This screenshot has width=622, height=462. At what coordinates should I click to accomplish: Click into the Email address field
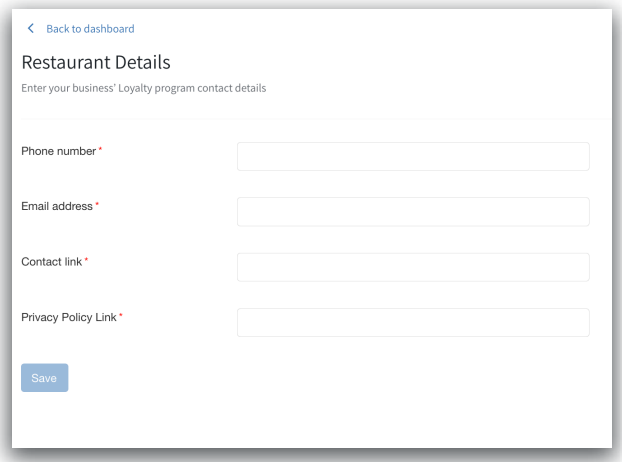413,211
